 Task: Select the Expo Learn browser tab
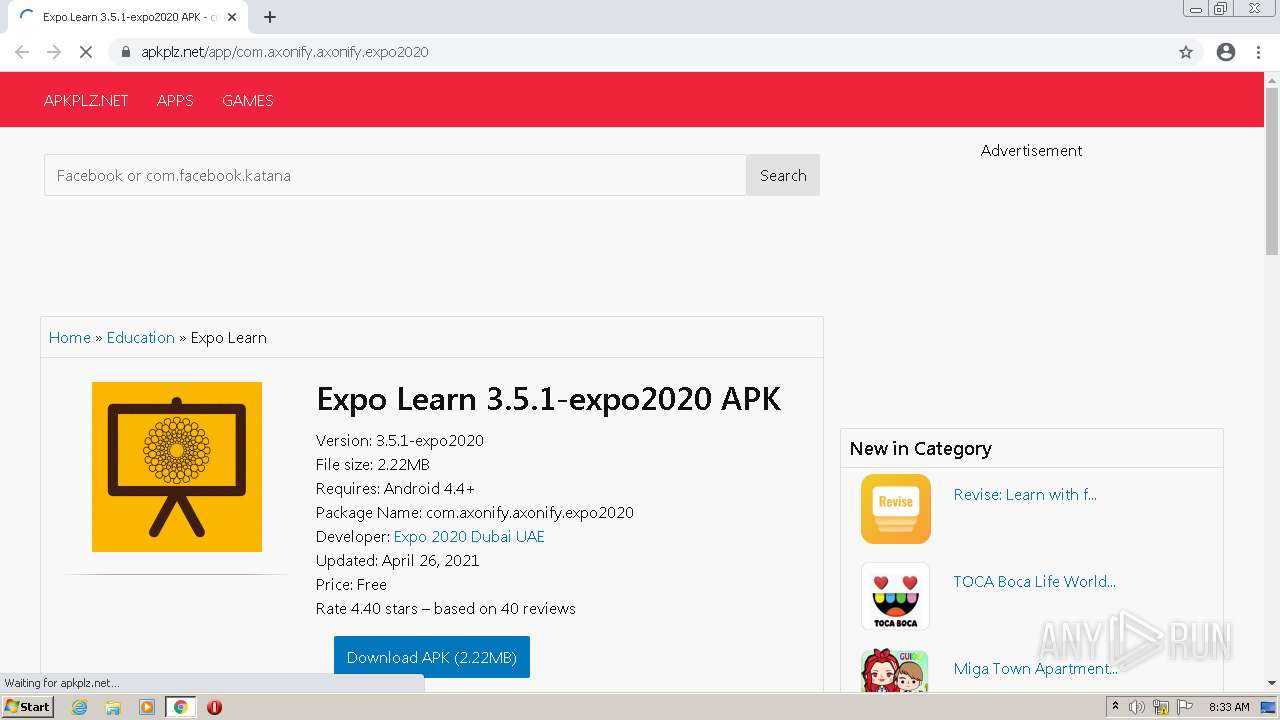click(x=125, y=17)
